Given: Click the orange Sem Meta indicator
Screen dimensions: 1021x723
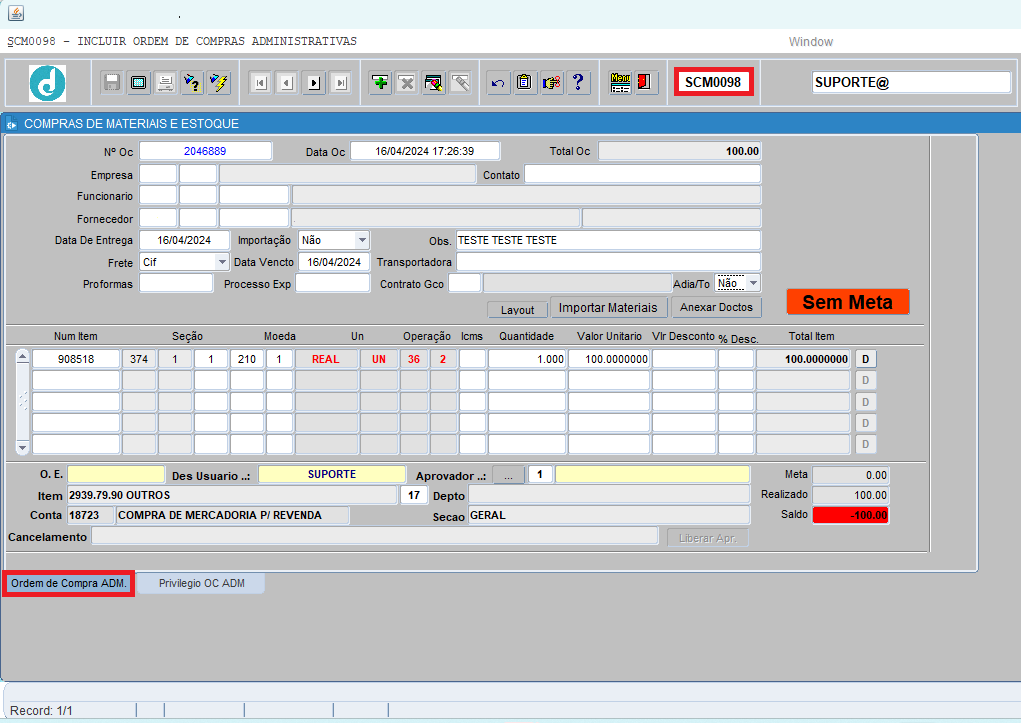Looking at the screenshot, I should tap(847, 302).
